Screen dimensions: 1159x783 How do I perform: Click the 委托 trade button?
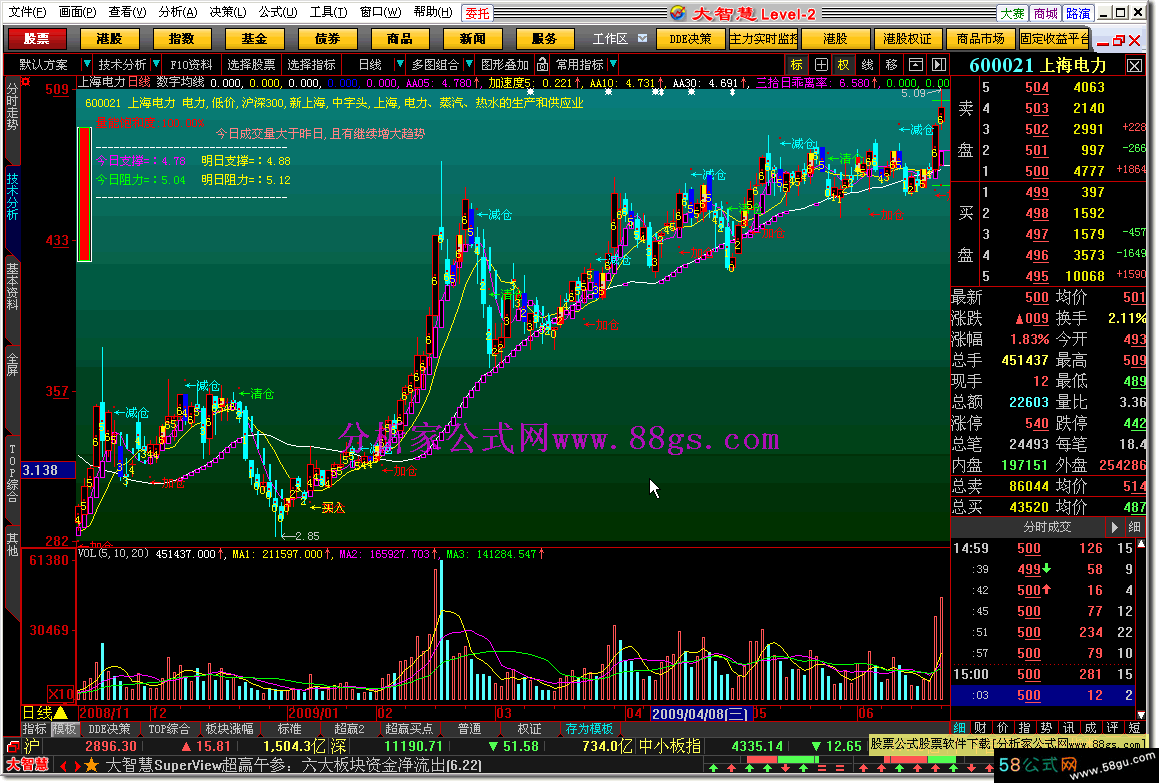477,13
